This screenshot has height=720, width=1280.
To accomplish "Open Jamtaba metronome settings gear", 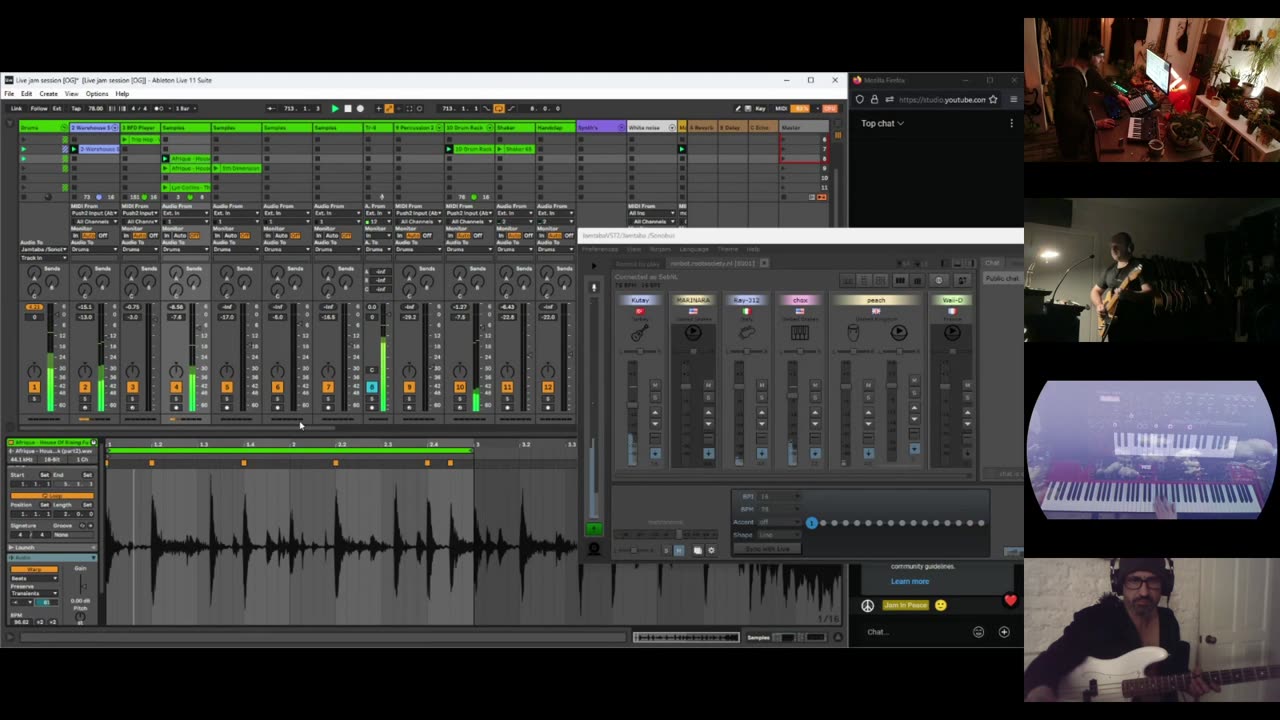I will (711, 550).
